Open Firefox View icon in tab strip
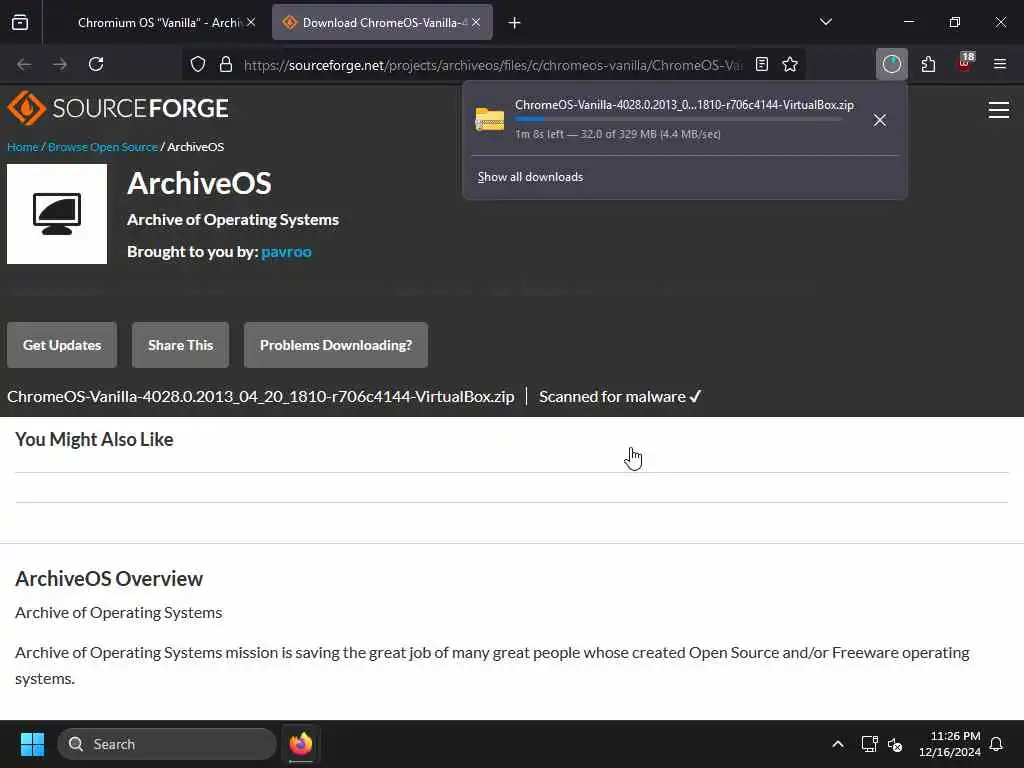The height and width of the screenshot is (768, 1024). [x=20, y=22]
